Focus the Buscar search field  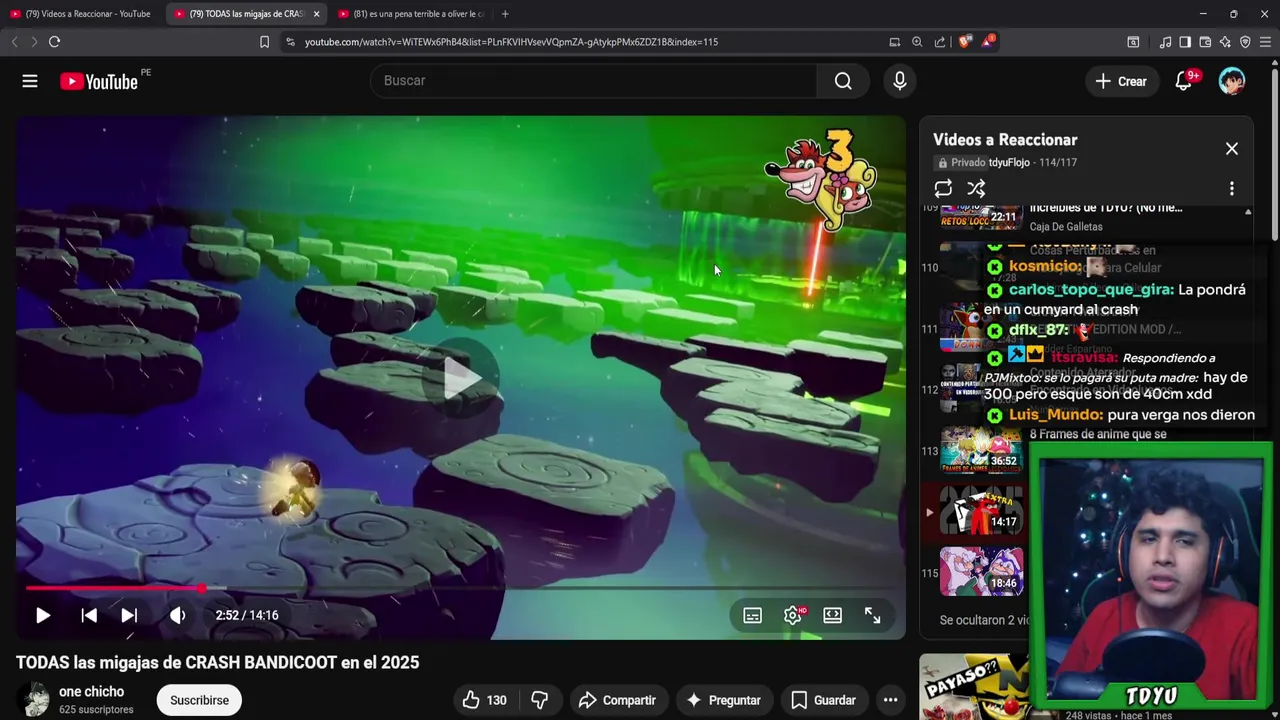[593, 81]
